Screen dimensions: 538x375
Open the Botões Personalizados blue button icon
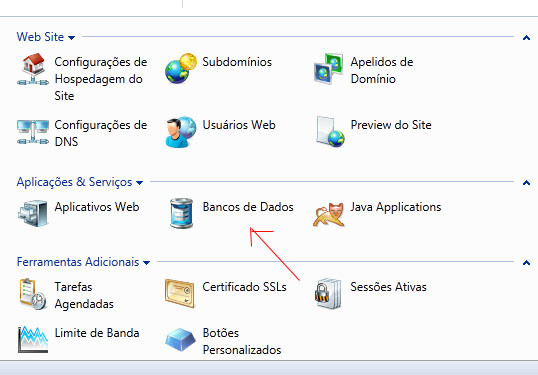(180, 340)
